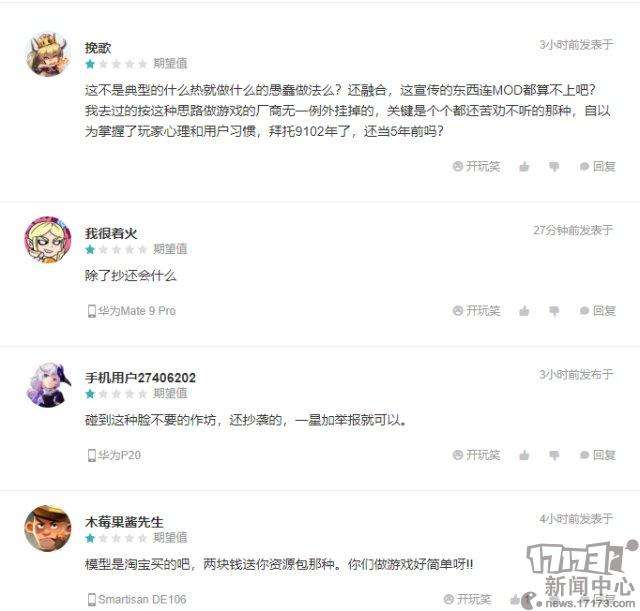Viewport: 640px width, 611px height.
Task: Reply to 我很着火's comment
Action: point(598,311)
